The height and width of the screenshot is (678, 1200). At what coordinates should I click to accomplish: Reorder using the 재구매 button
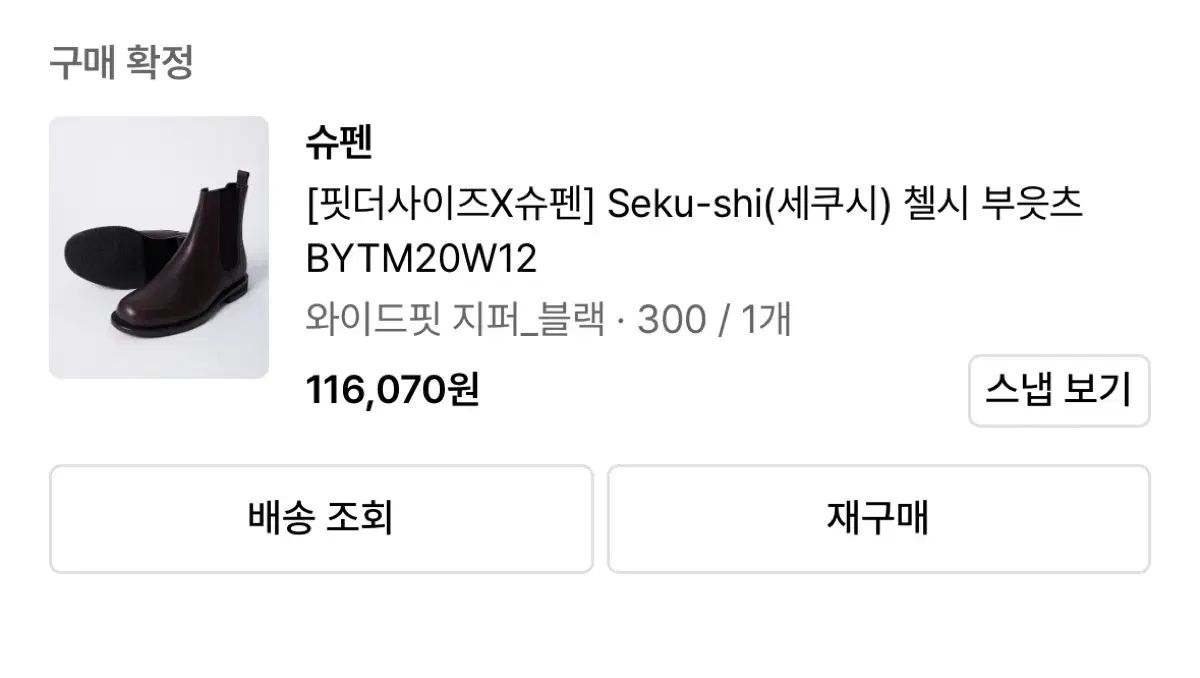click(x=879, y=519)
